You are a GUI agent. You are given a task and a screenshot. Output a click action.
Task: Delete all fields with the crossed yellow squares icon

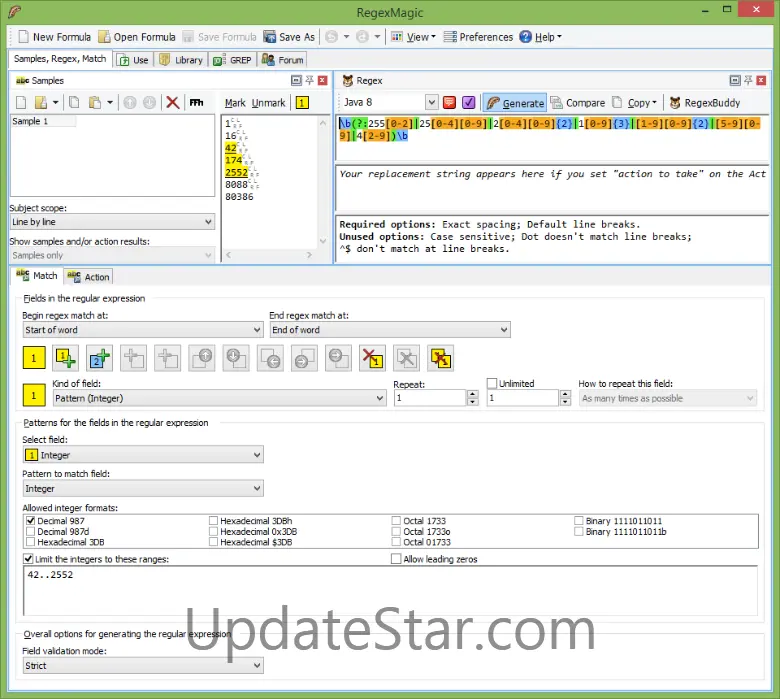coord(441,358)
